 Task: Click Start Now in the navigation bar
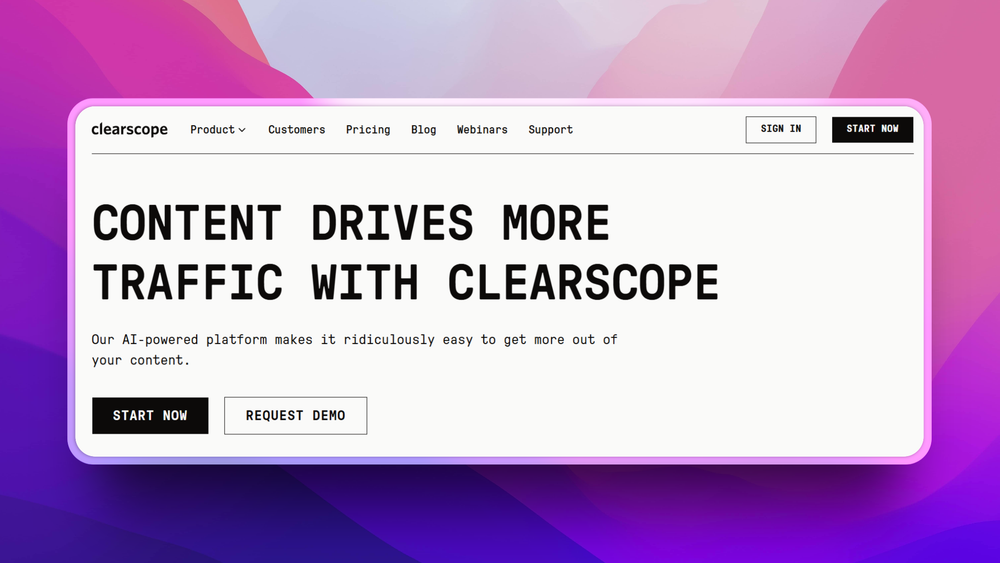coord(872,129)
